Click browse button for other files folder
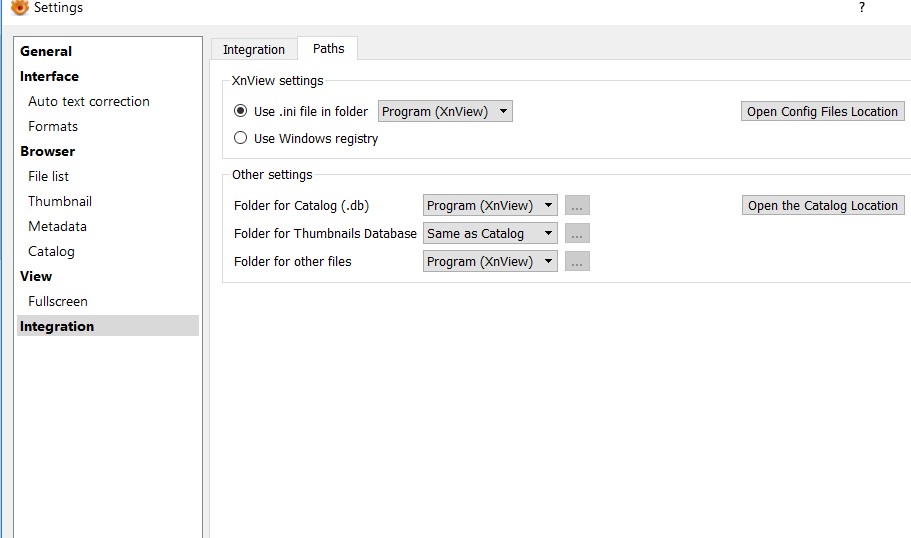The width and height of the screenshot is (911, 538). 577,262
